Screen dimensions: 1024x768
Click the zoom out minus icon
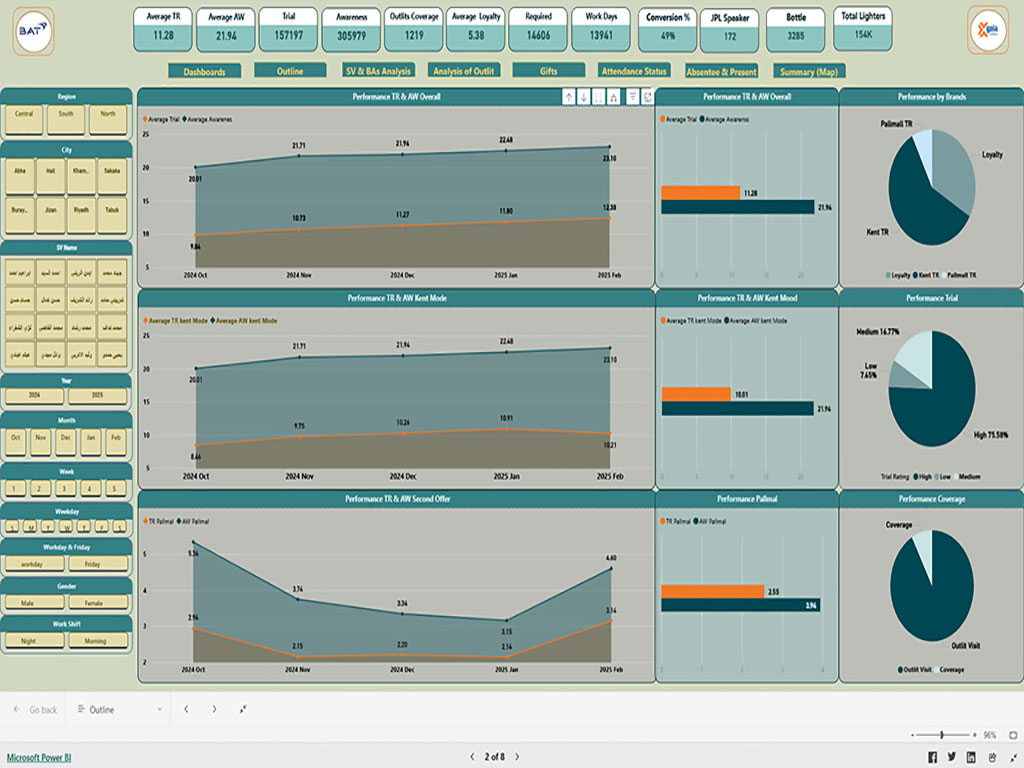912,735
